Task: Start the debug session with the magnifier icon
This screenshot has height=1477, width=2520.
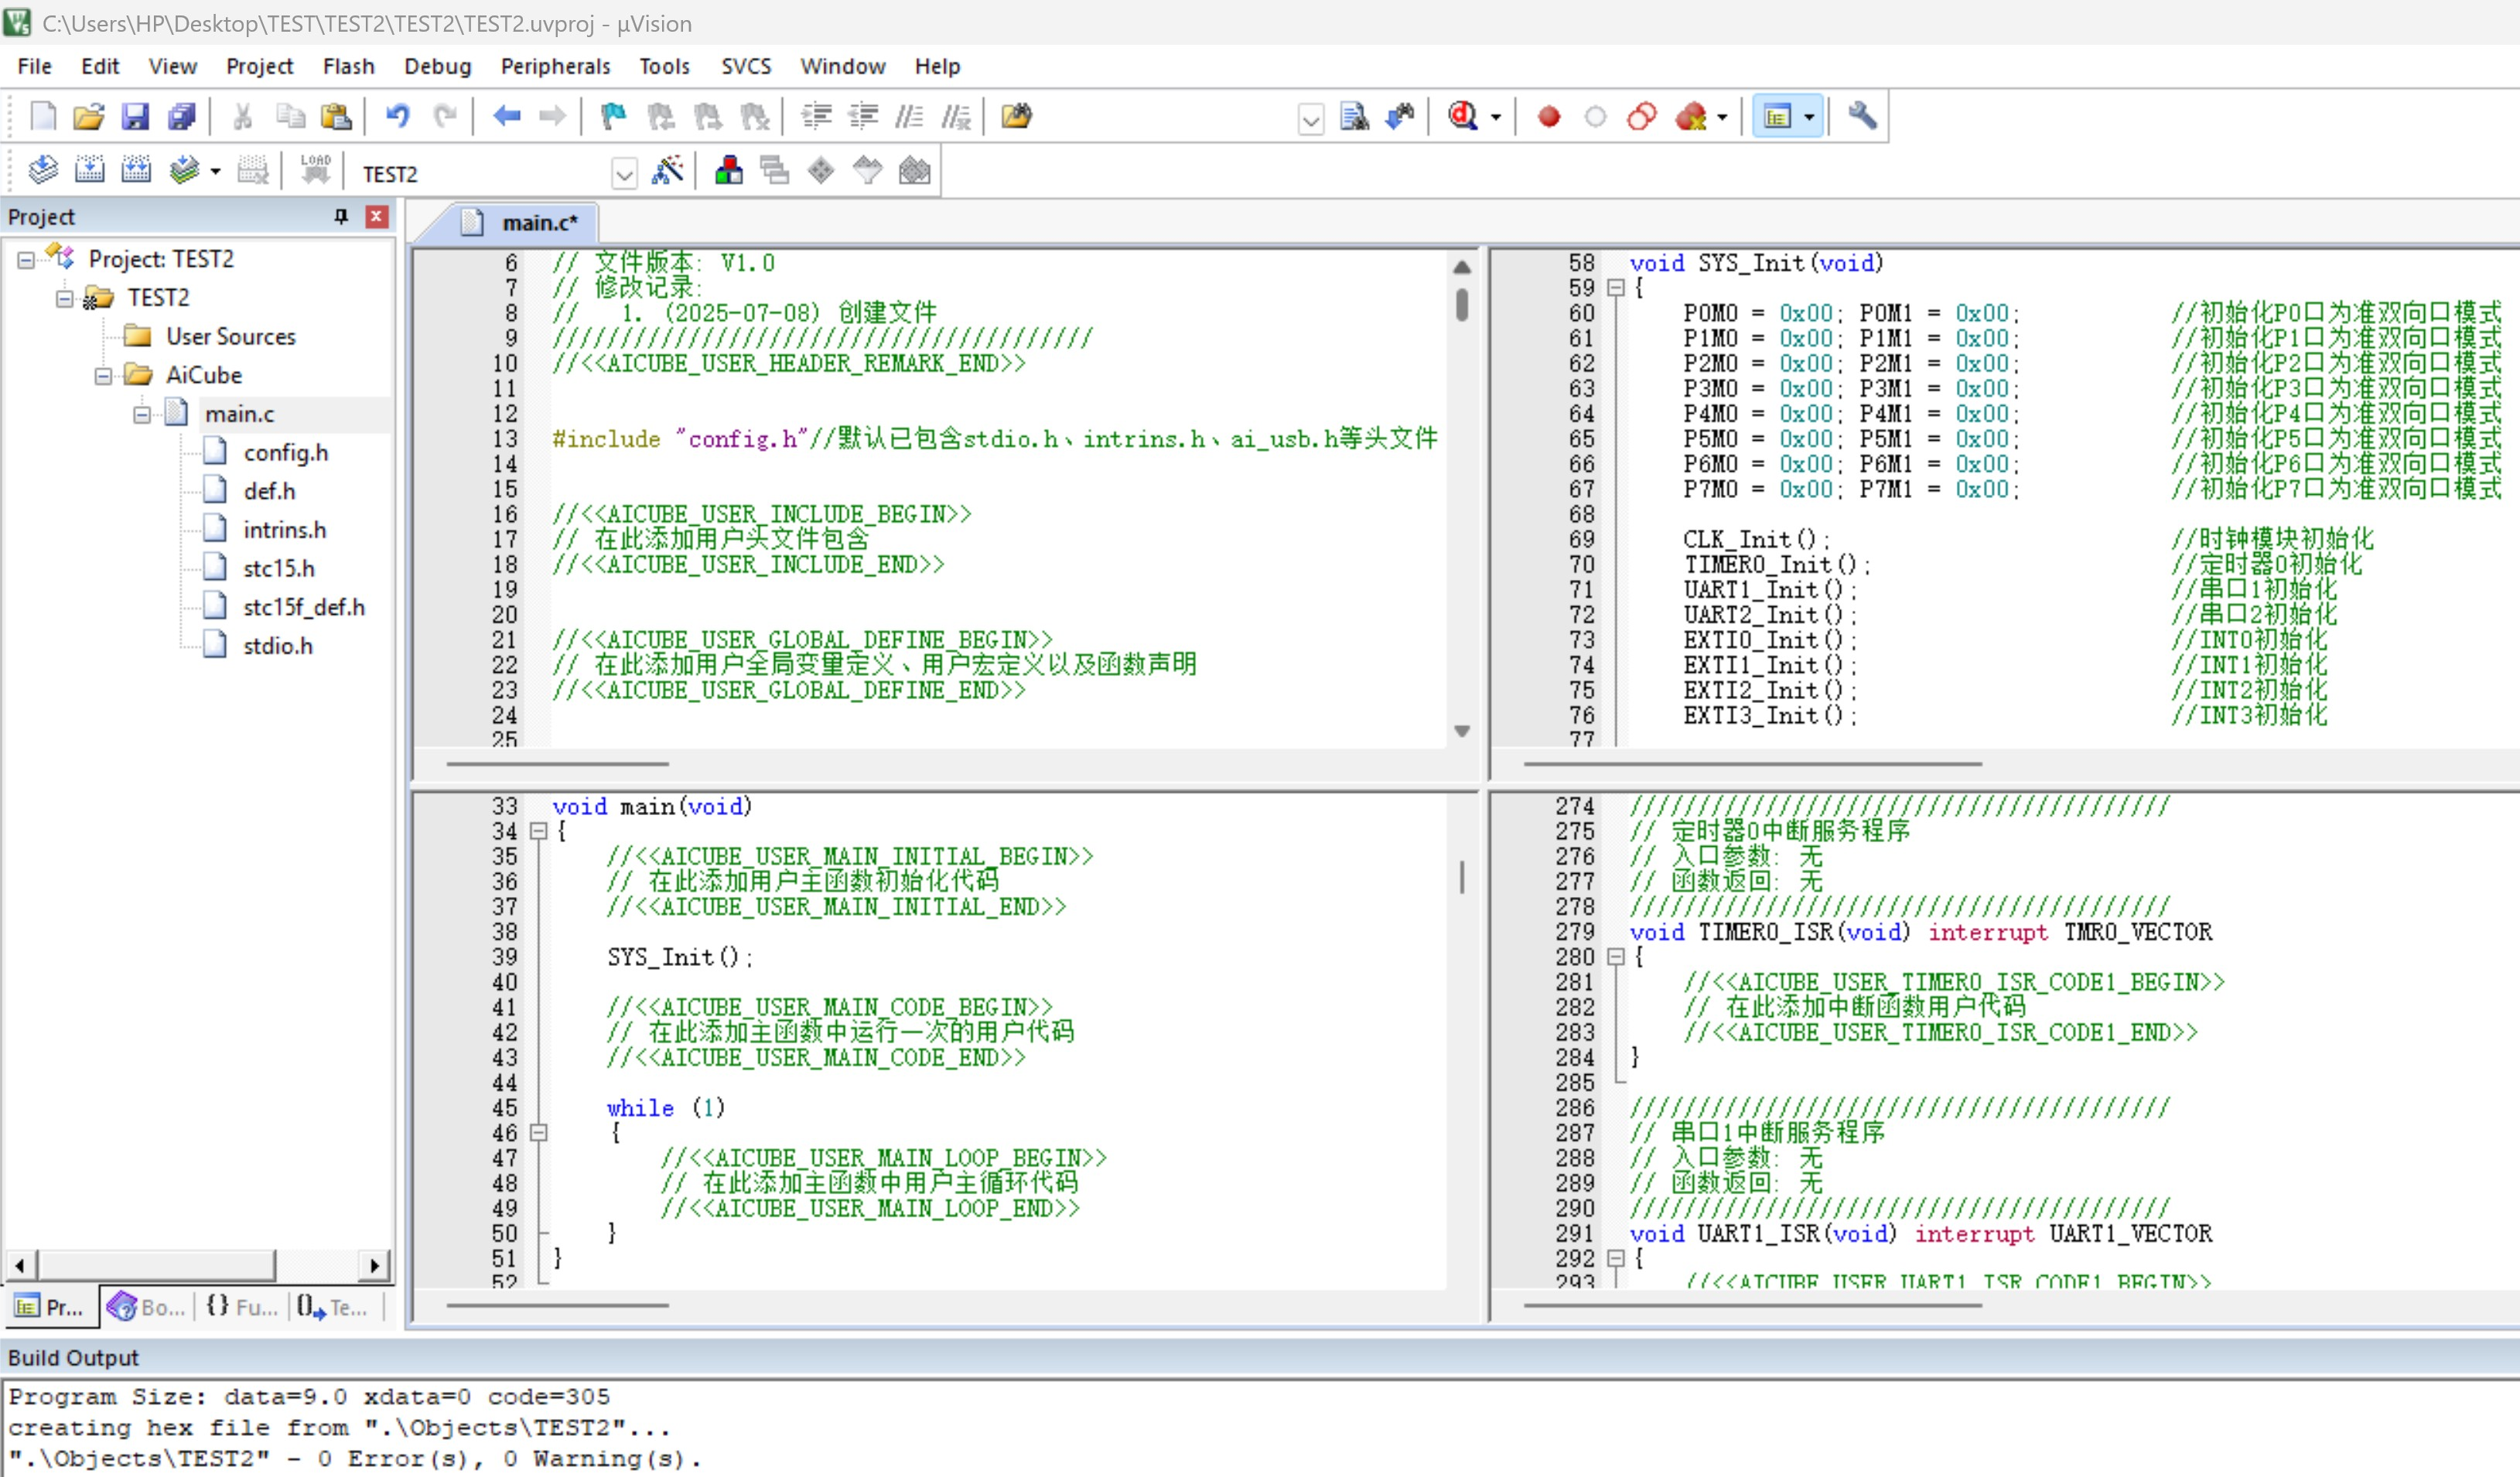Action: point(1463,117)
